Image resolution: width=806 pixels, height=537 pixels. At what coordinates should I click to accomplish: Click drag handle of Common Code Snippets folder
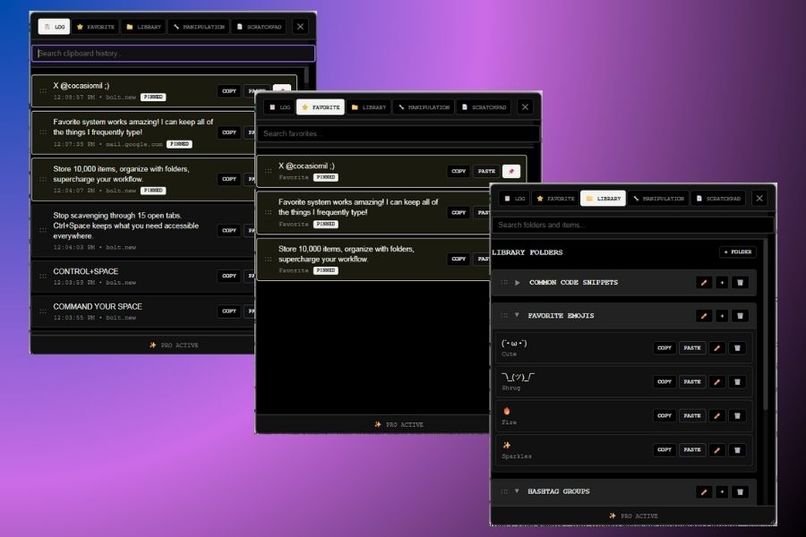pos(504,282)
